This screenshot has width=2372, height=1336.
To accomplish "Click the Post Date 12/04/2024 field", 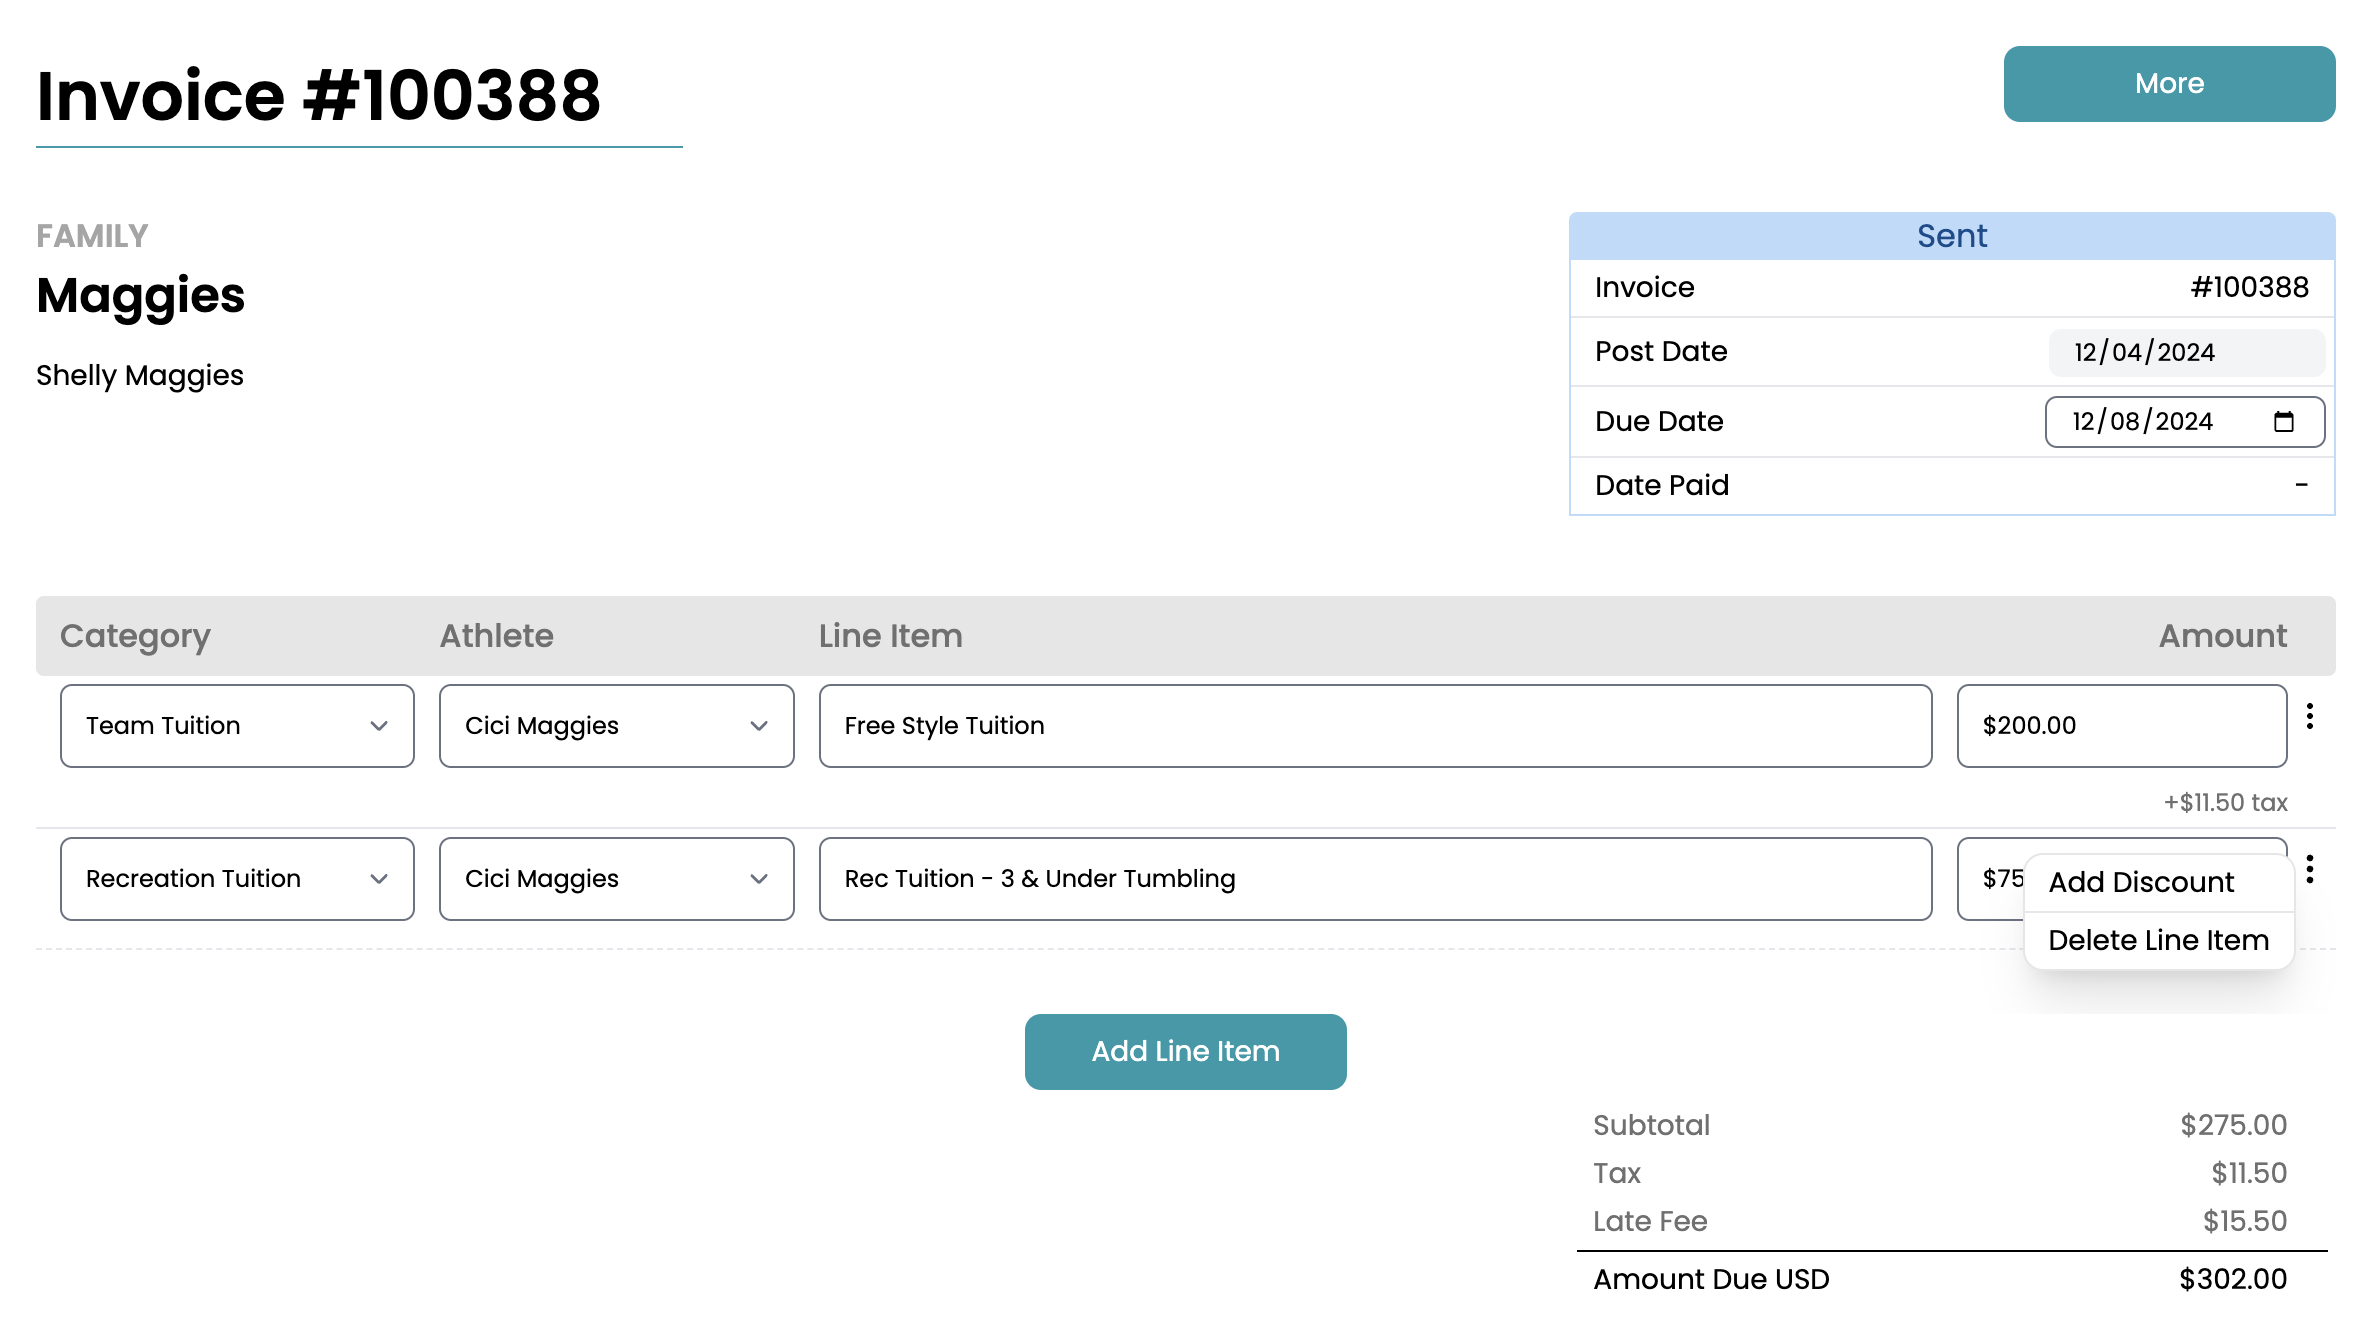I will (x=2185, y=353).
